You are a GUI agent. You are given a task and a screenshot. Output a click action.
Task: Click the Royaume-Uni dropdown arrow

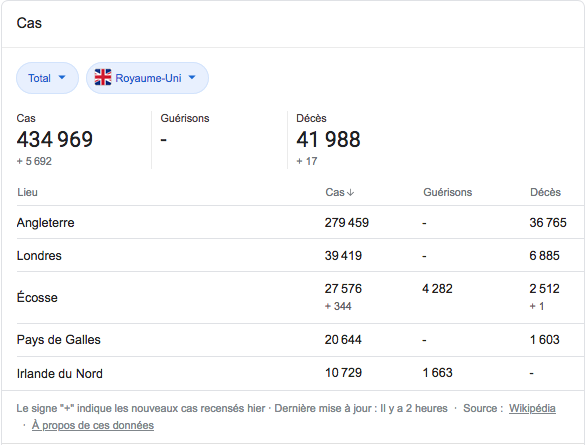click(x=192, y=78)
